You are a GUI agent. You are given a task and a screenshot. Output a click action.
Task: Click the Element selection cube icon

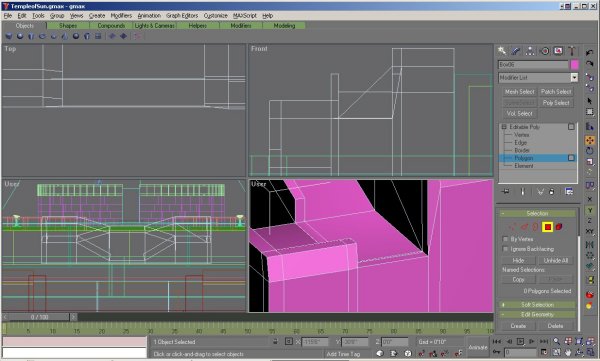(559, 227)
